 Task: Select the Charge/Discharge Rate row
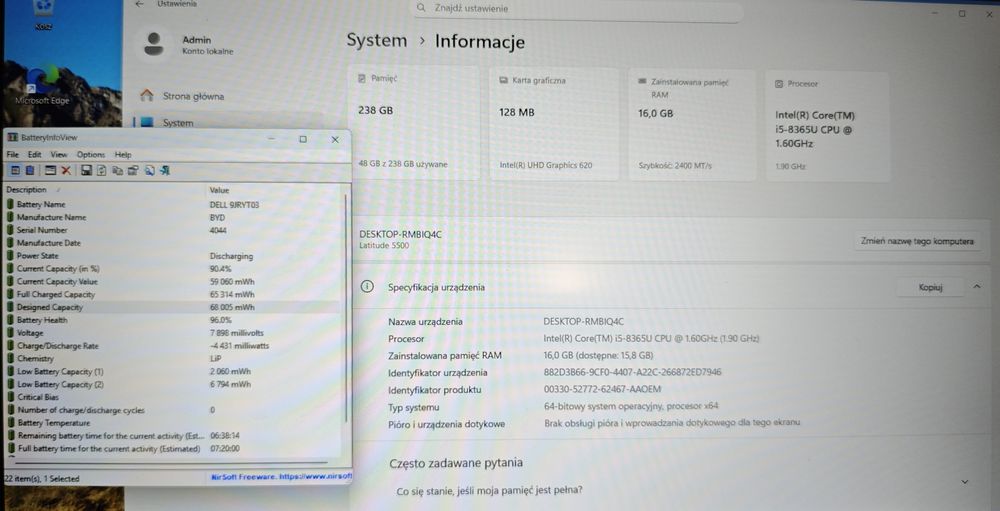172,345
